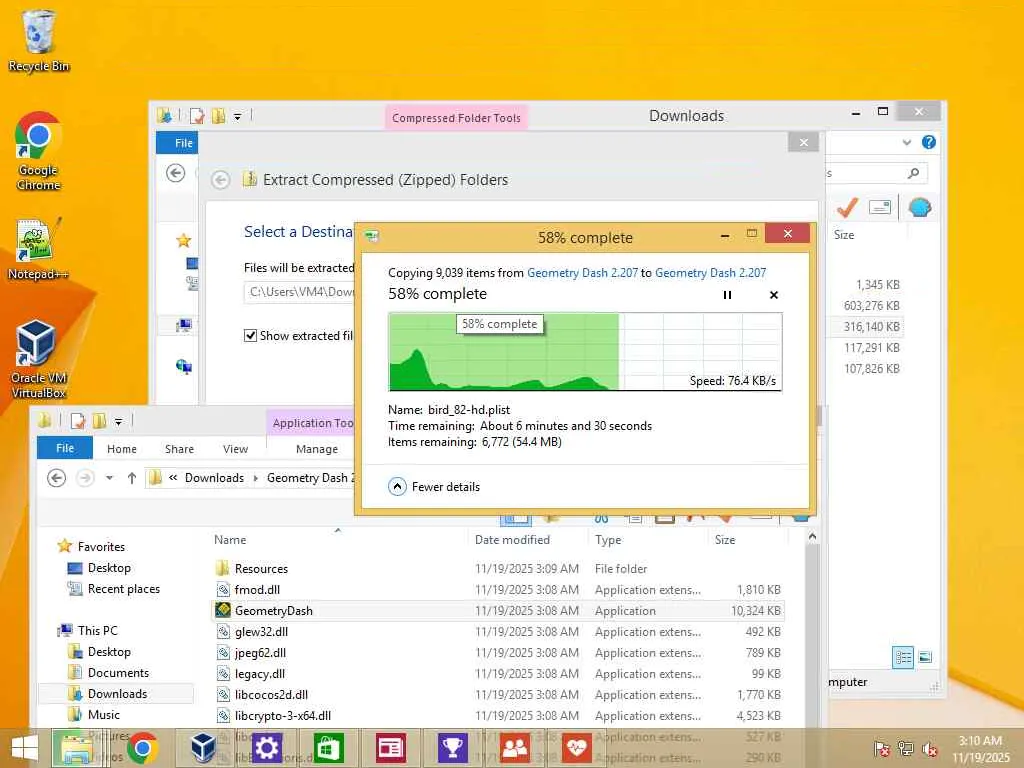The image size is (1024, 768).
Task: Pause the file copy operation
Action: [x=727, y=295]
